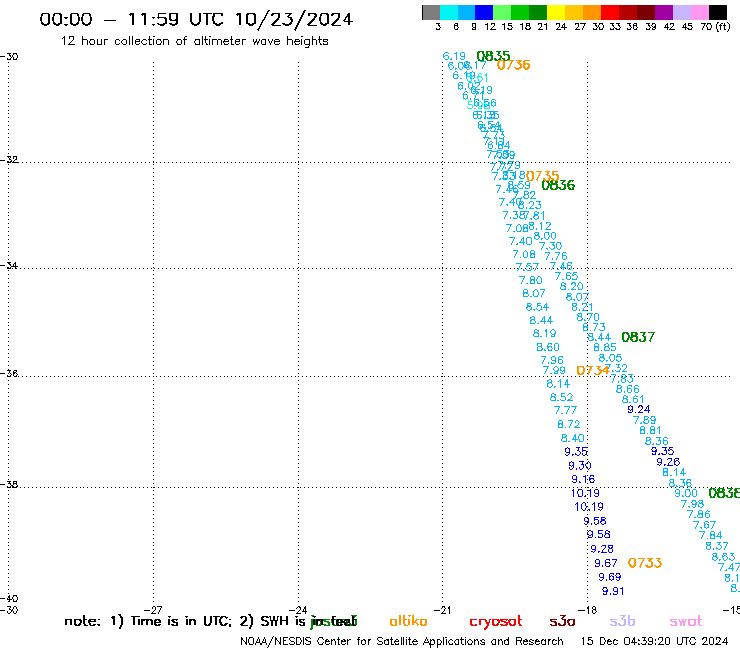Select the wave height value 9.26
Viewport: 740px width, 650px height.
tap(668, 462)
